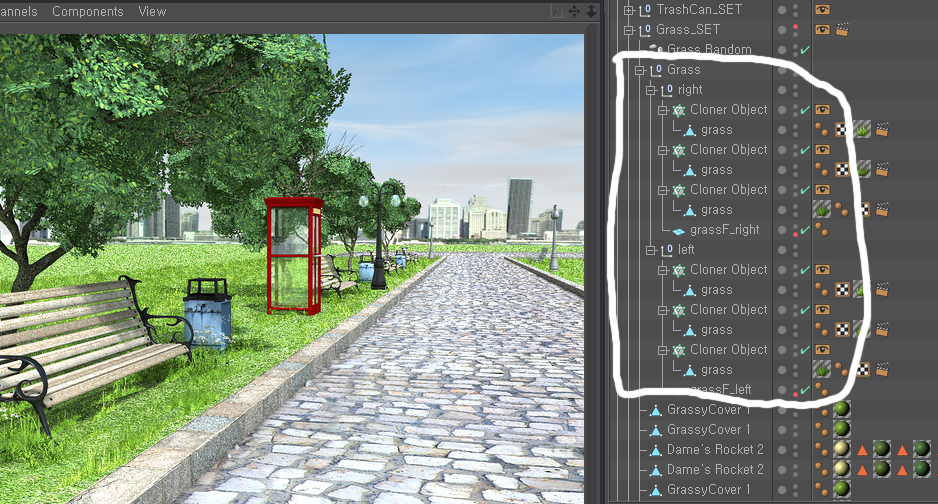Select the first Dame's Rocket 2 object

point(715,449)
